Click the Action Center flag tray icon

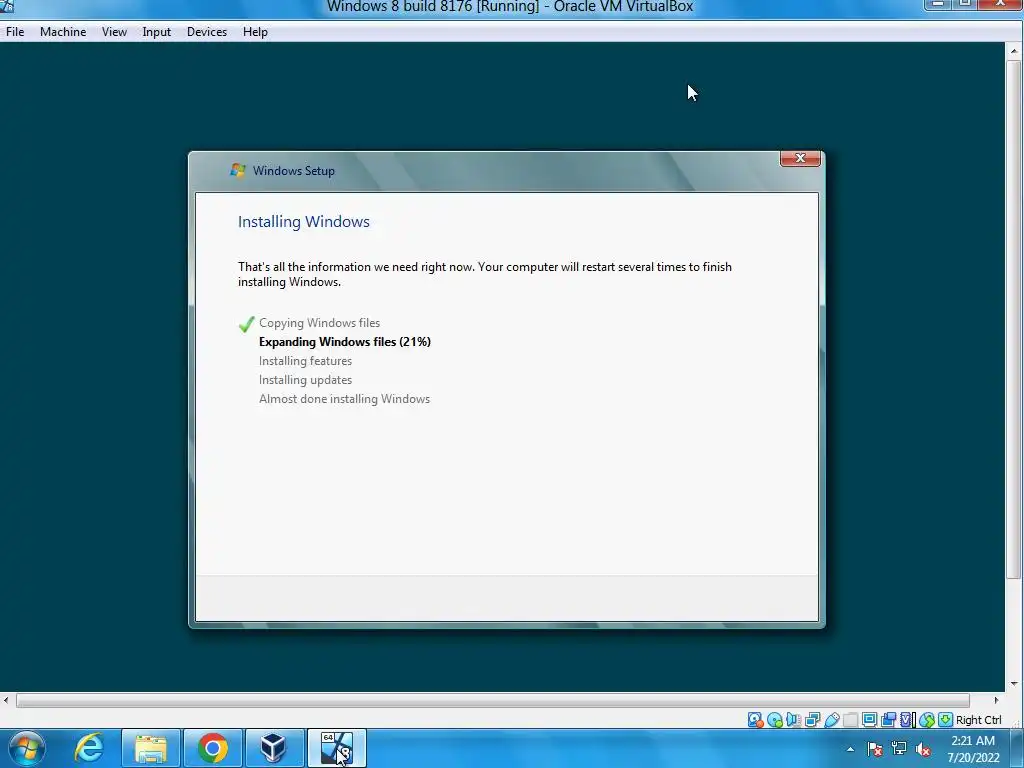coord(875,749)
